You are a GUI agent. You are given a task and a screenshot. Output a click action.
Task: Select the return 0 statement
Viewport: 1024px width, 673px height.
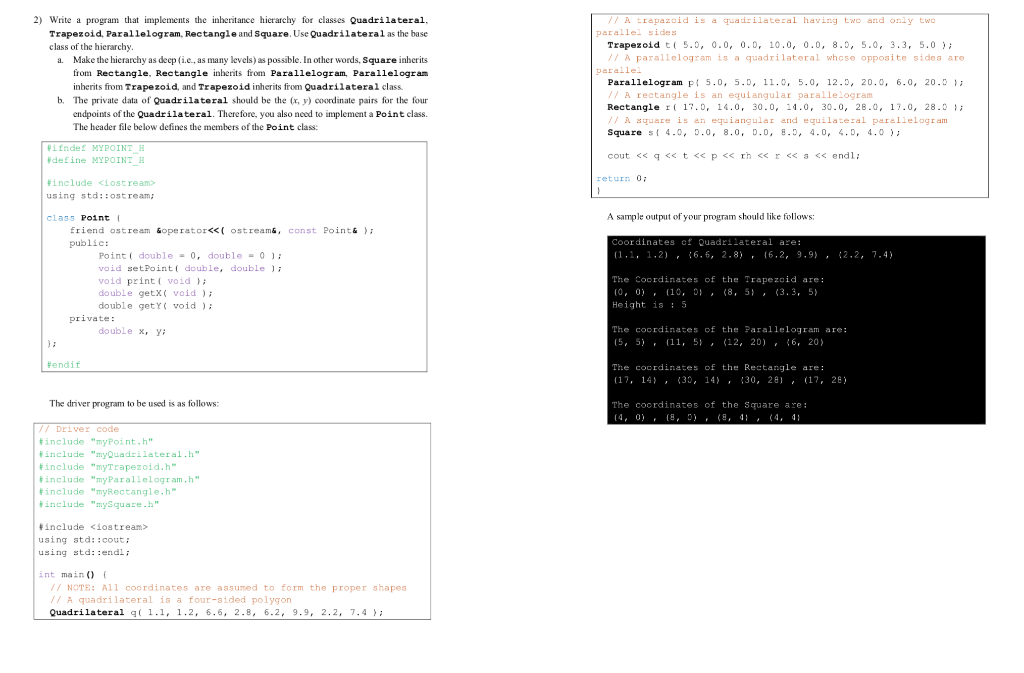coord(623,178)
